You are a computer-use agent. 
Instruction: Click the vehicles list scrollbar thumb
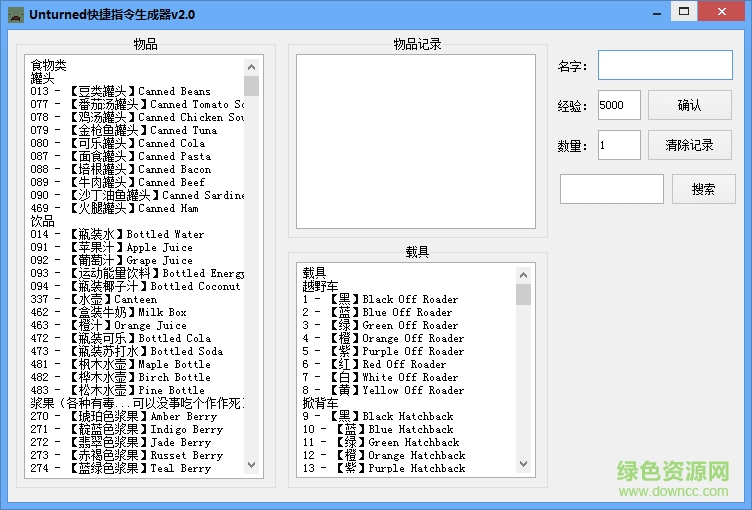[x=523, y=295]
